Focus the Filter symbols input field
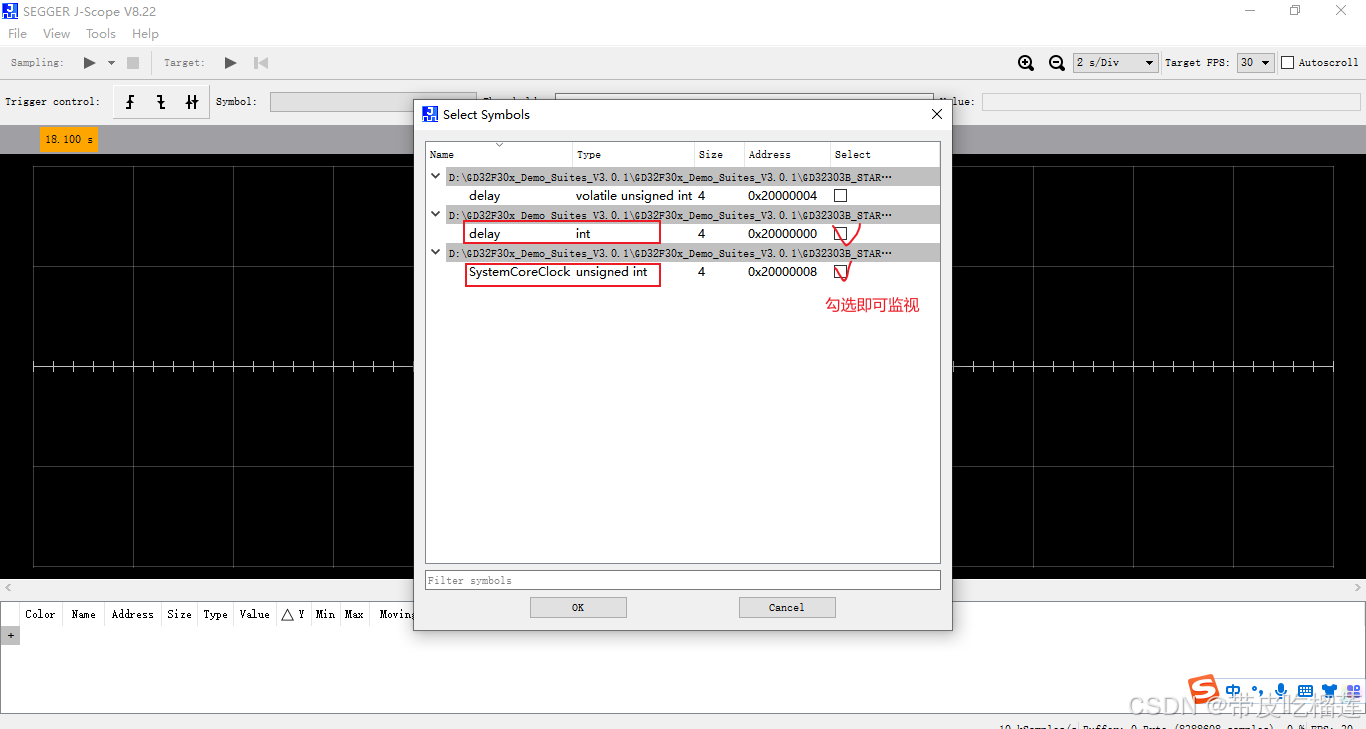This screenshot has height=729, width=1366. point(683,580)
